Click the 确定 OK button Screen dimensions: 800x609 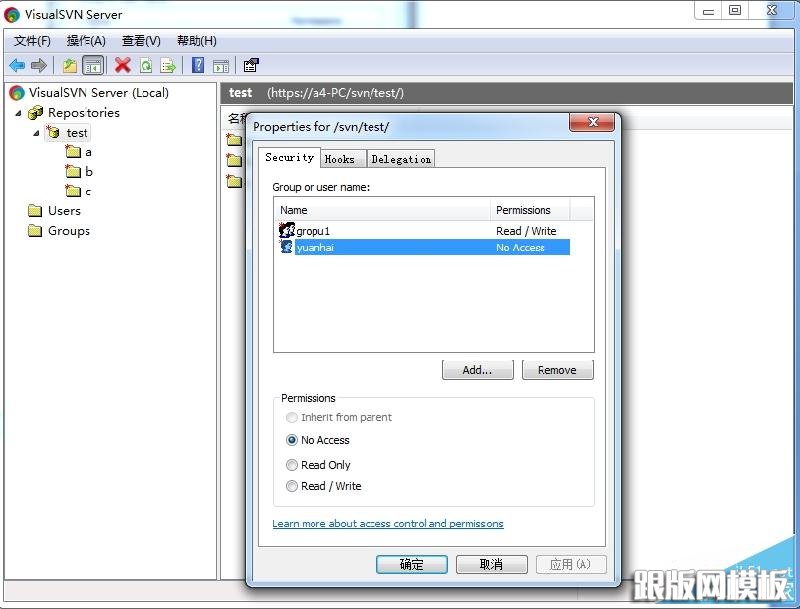(412, 564)
